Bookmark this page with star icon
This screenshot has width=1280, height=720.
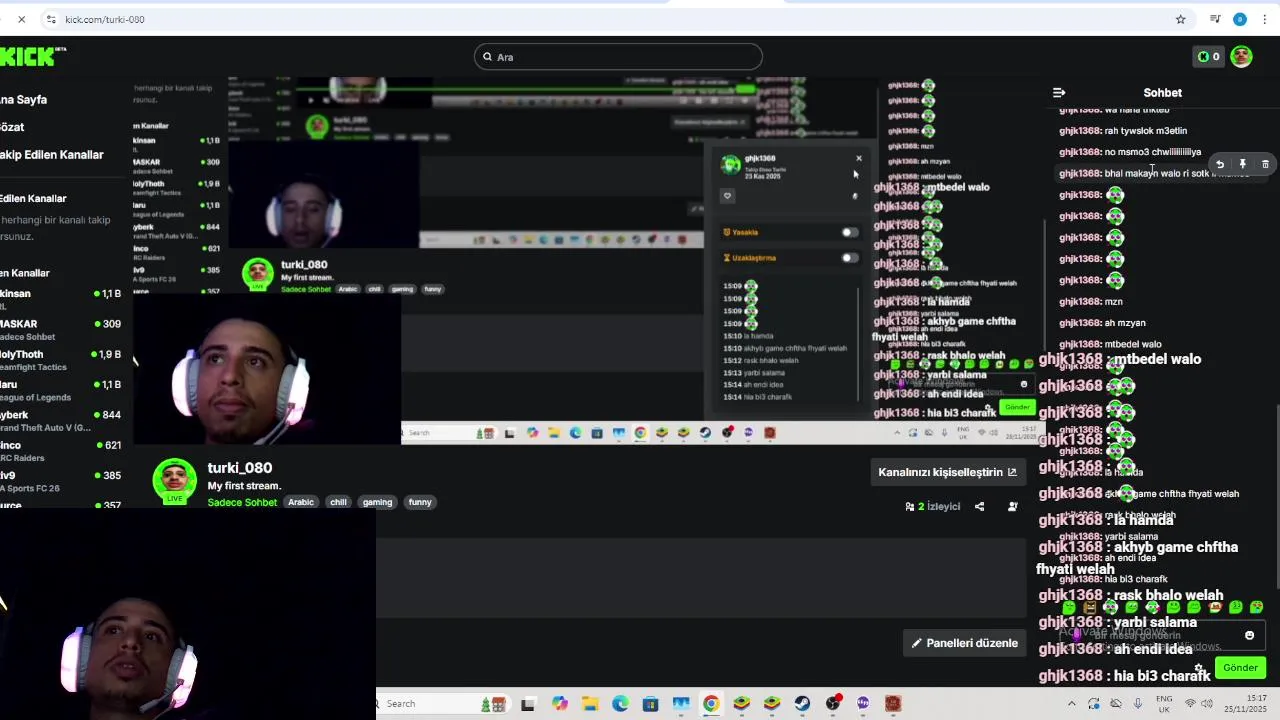tap(1180, 19)
